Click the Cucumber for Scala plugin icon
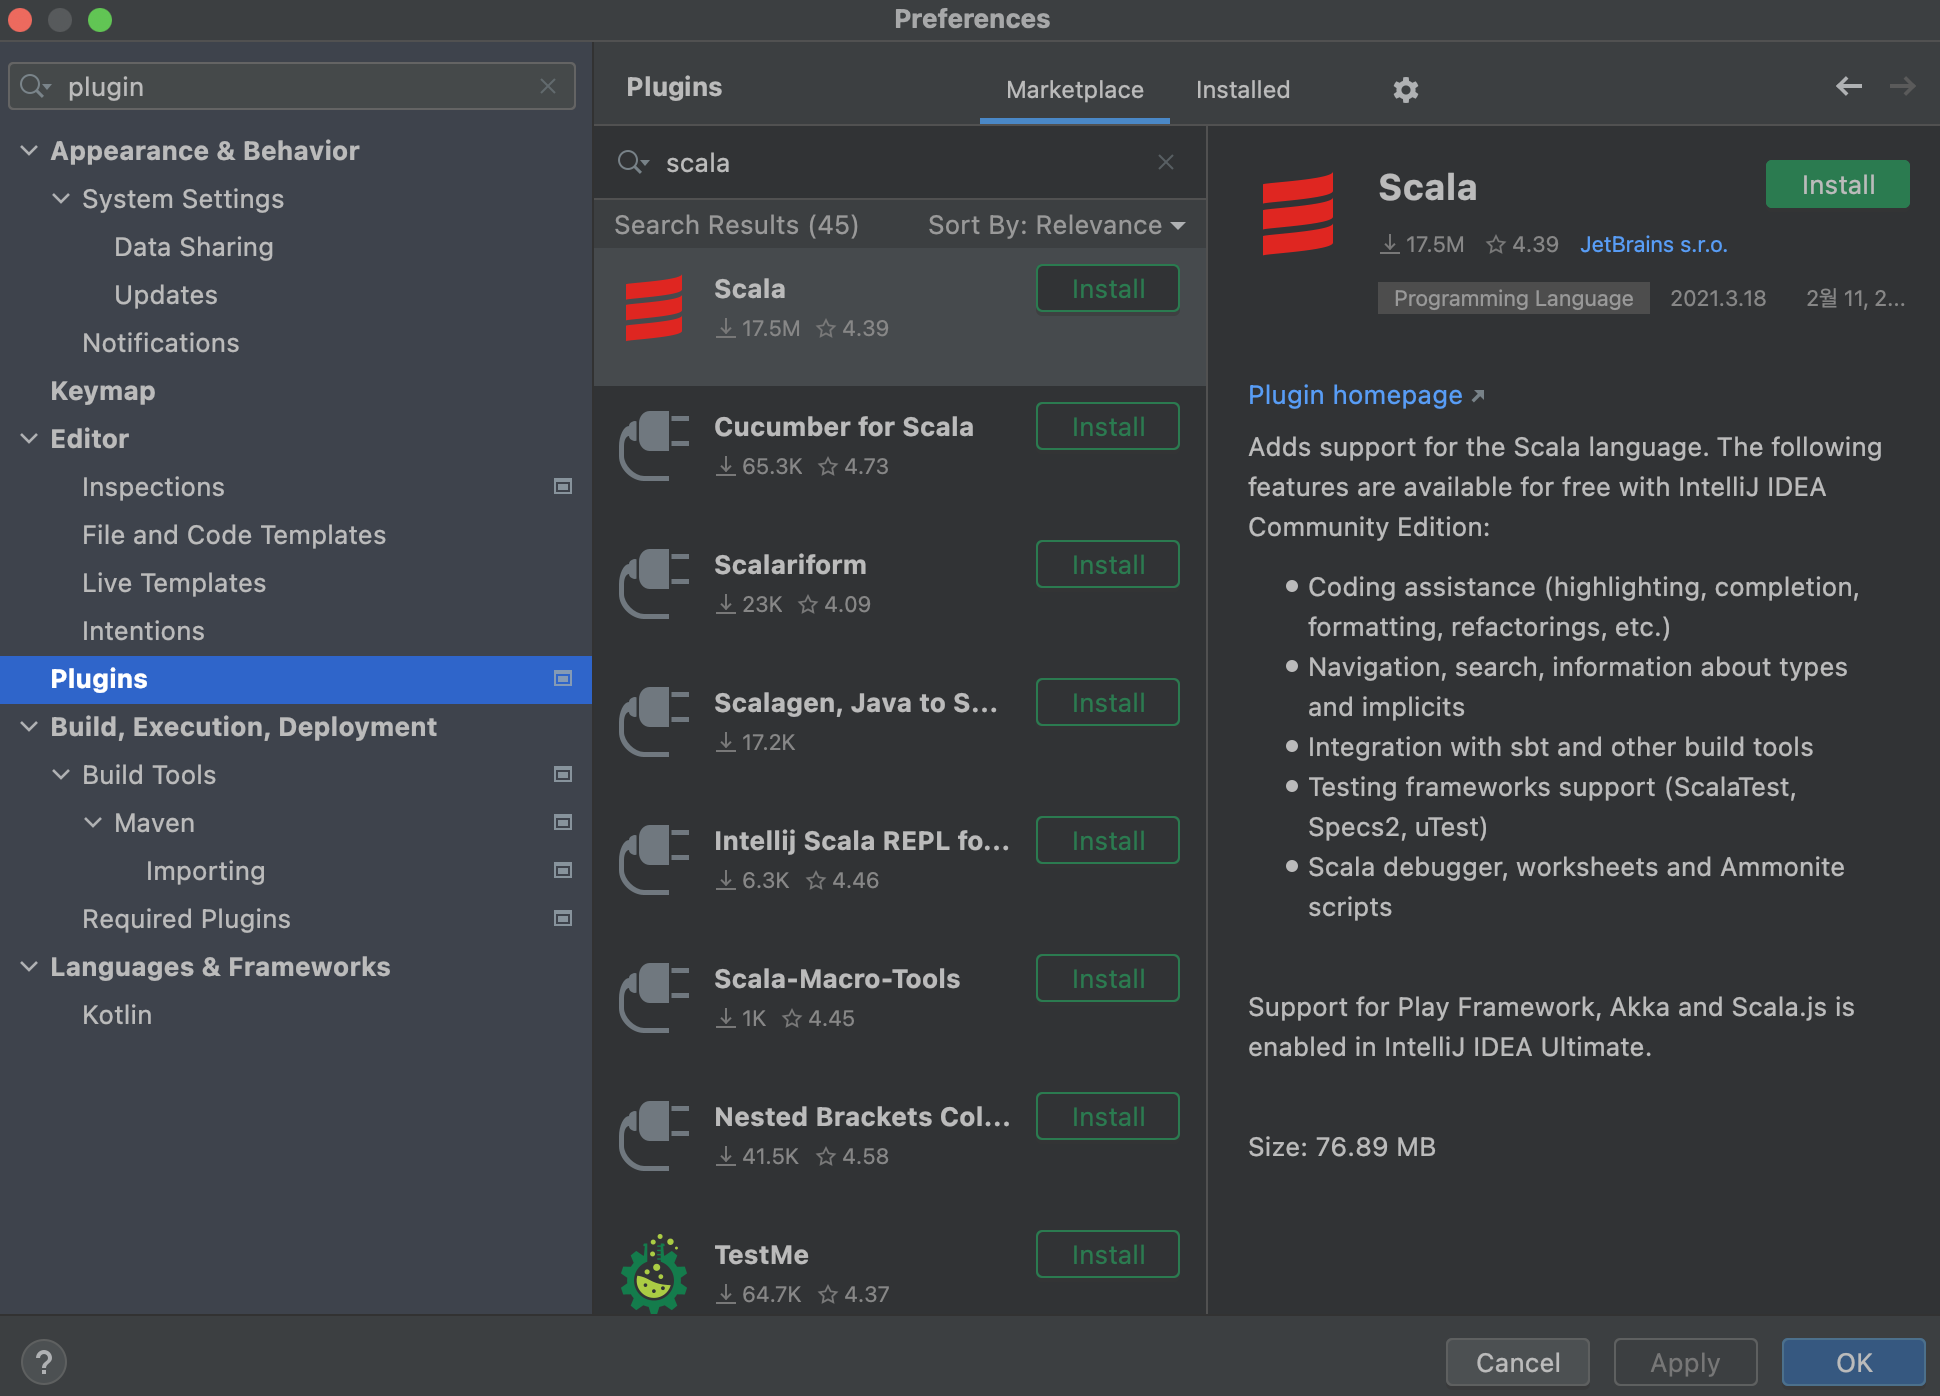Viewport: 1940px width, 1396px height. pos(654,446)
